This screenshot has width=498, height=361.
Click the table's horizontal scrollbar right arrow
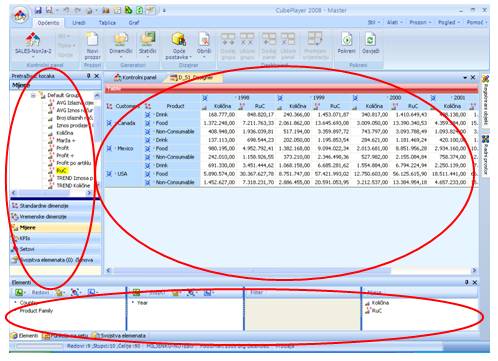pos(474,270)
